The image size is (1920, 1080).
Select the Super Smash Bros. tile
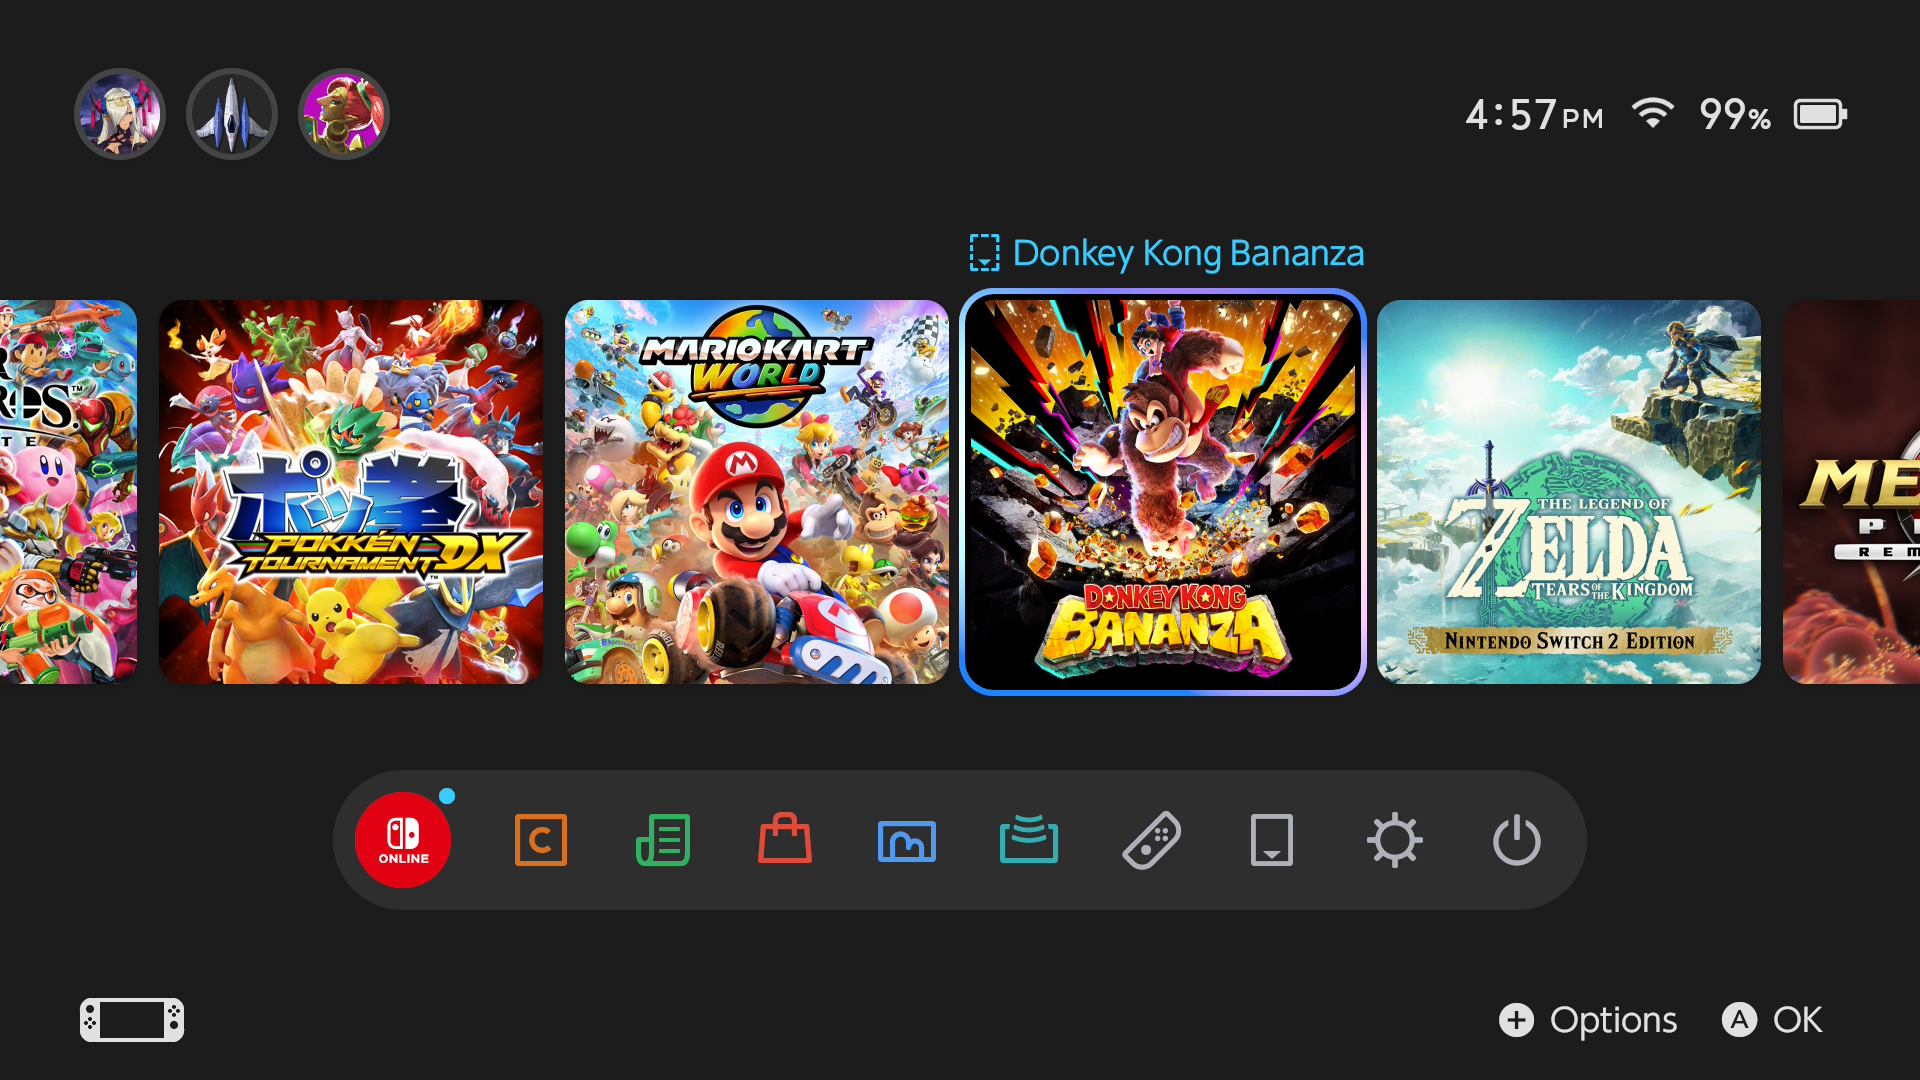68,492
